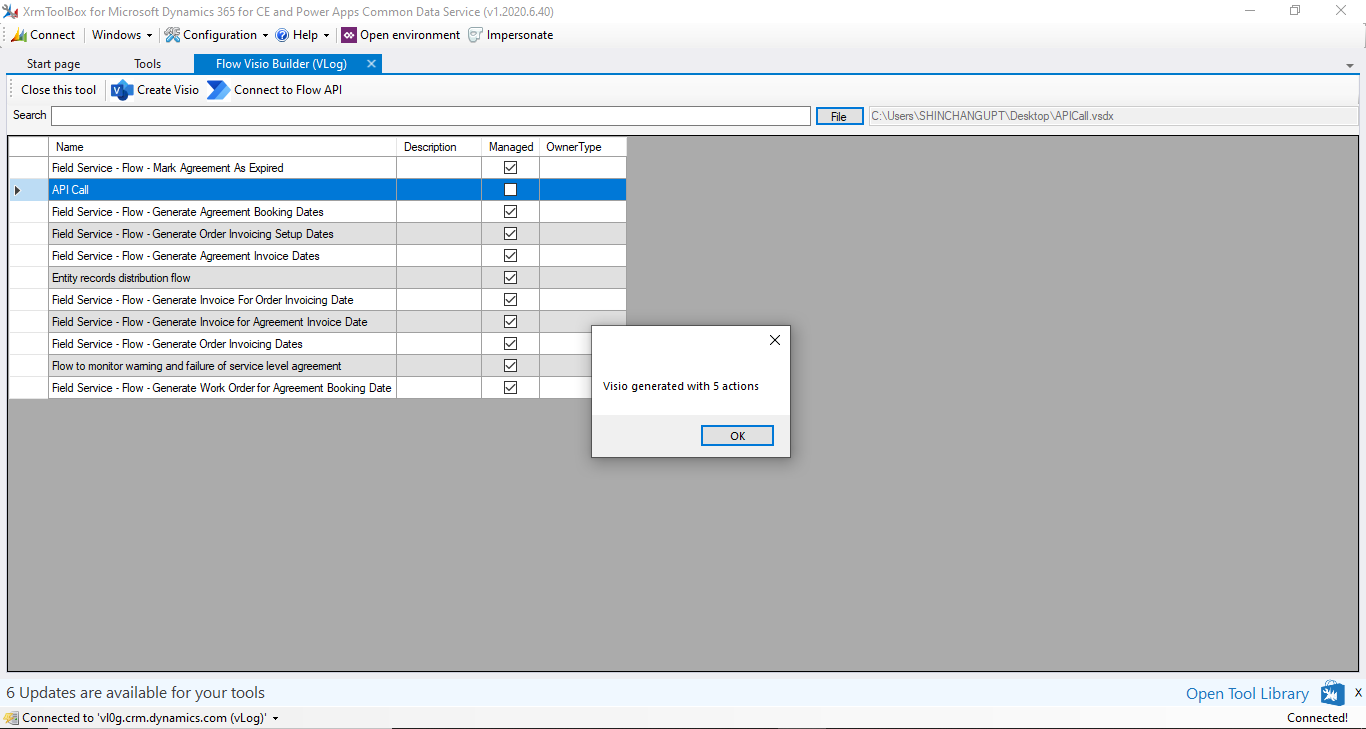Open the Windows menu dropdown

pyautogui.click(x=120, y=34)
